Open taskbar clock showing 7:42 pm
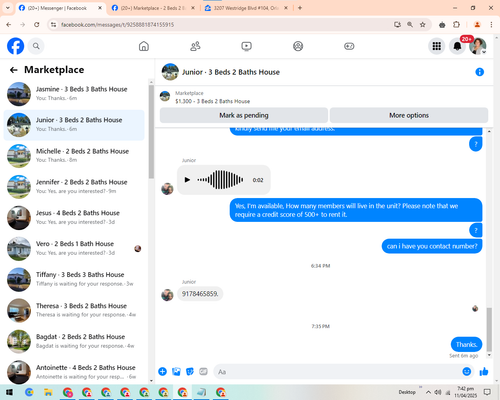The image size is (500, 400). tap(466, 392)
